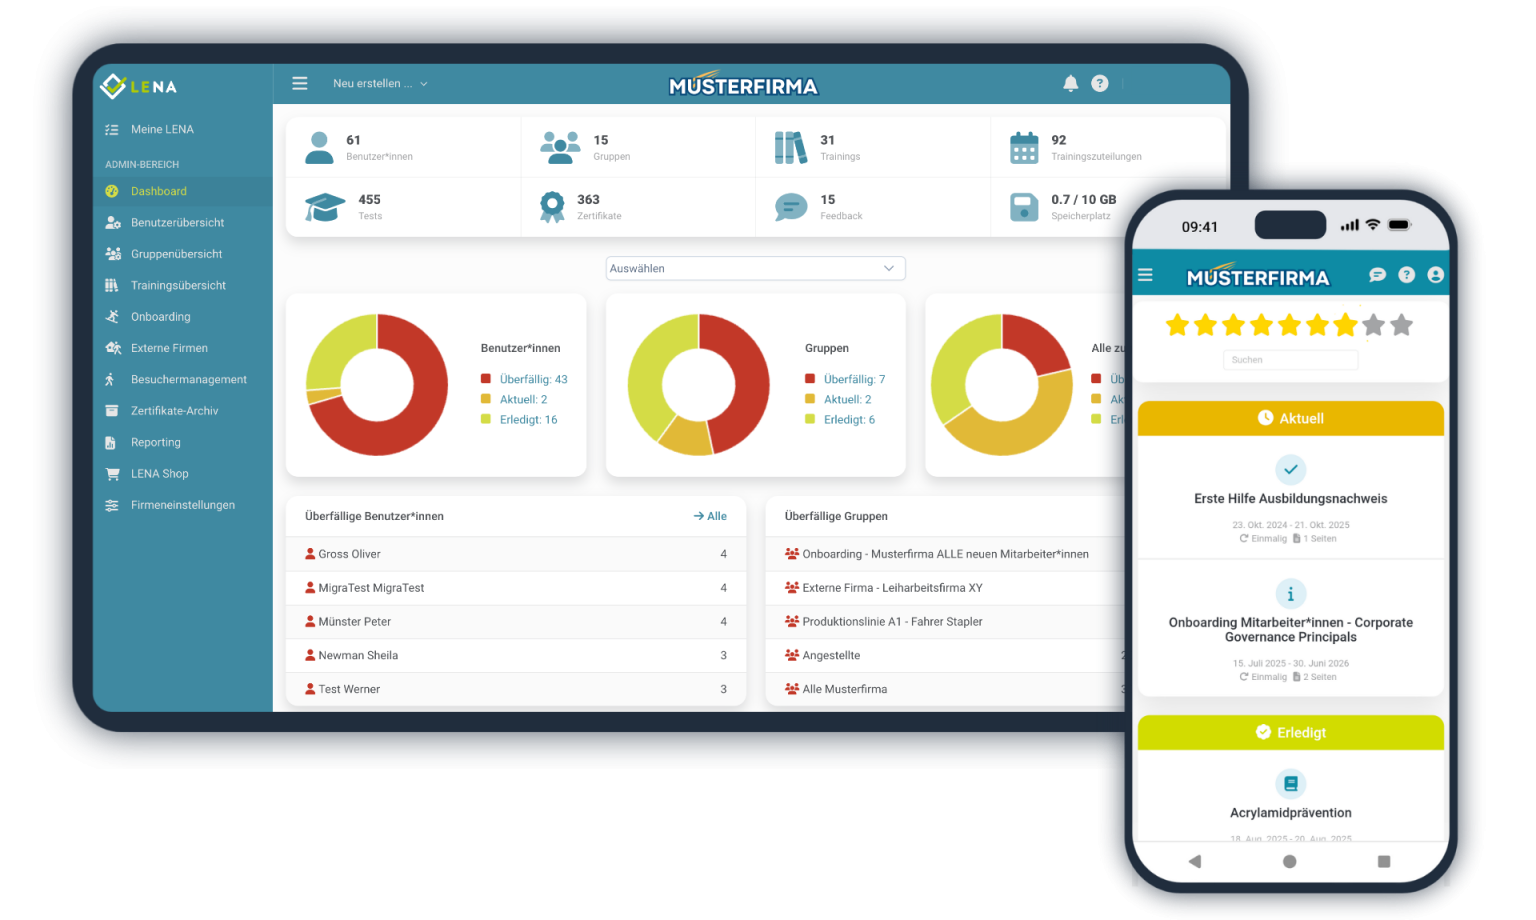This screenshot has height=920, width=1536.
Task: Go to Benutzerübersicht in sidebar
Action: click(x=177, y=223)
